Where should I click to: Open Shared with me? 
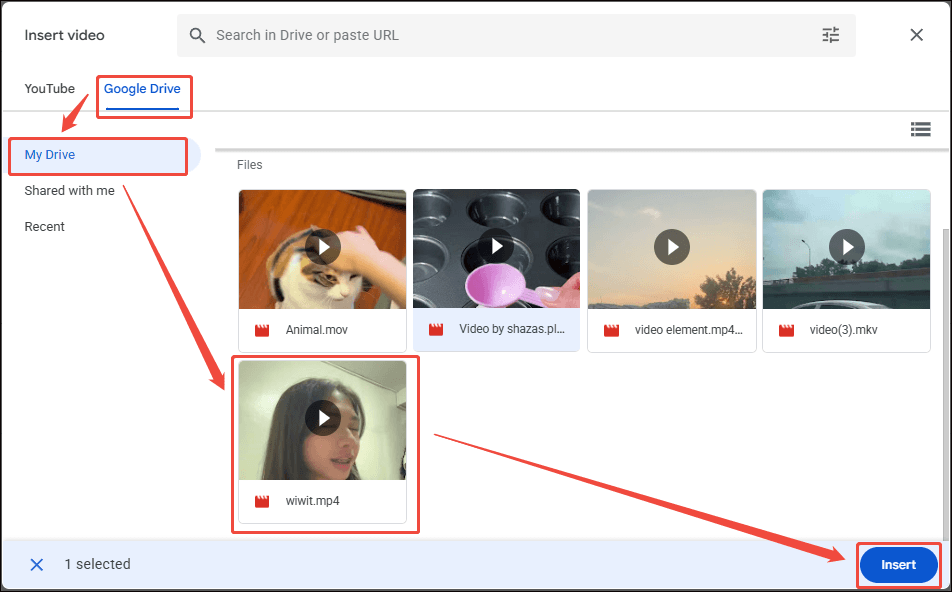point(69,191)
